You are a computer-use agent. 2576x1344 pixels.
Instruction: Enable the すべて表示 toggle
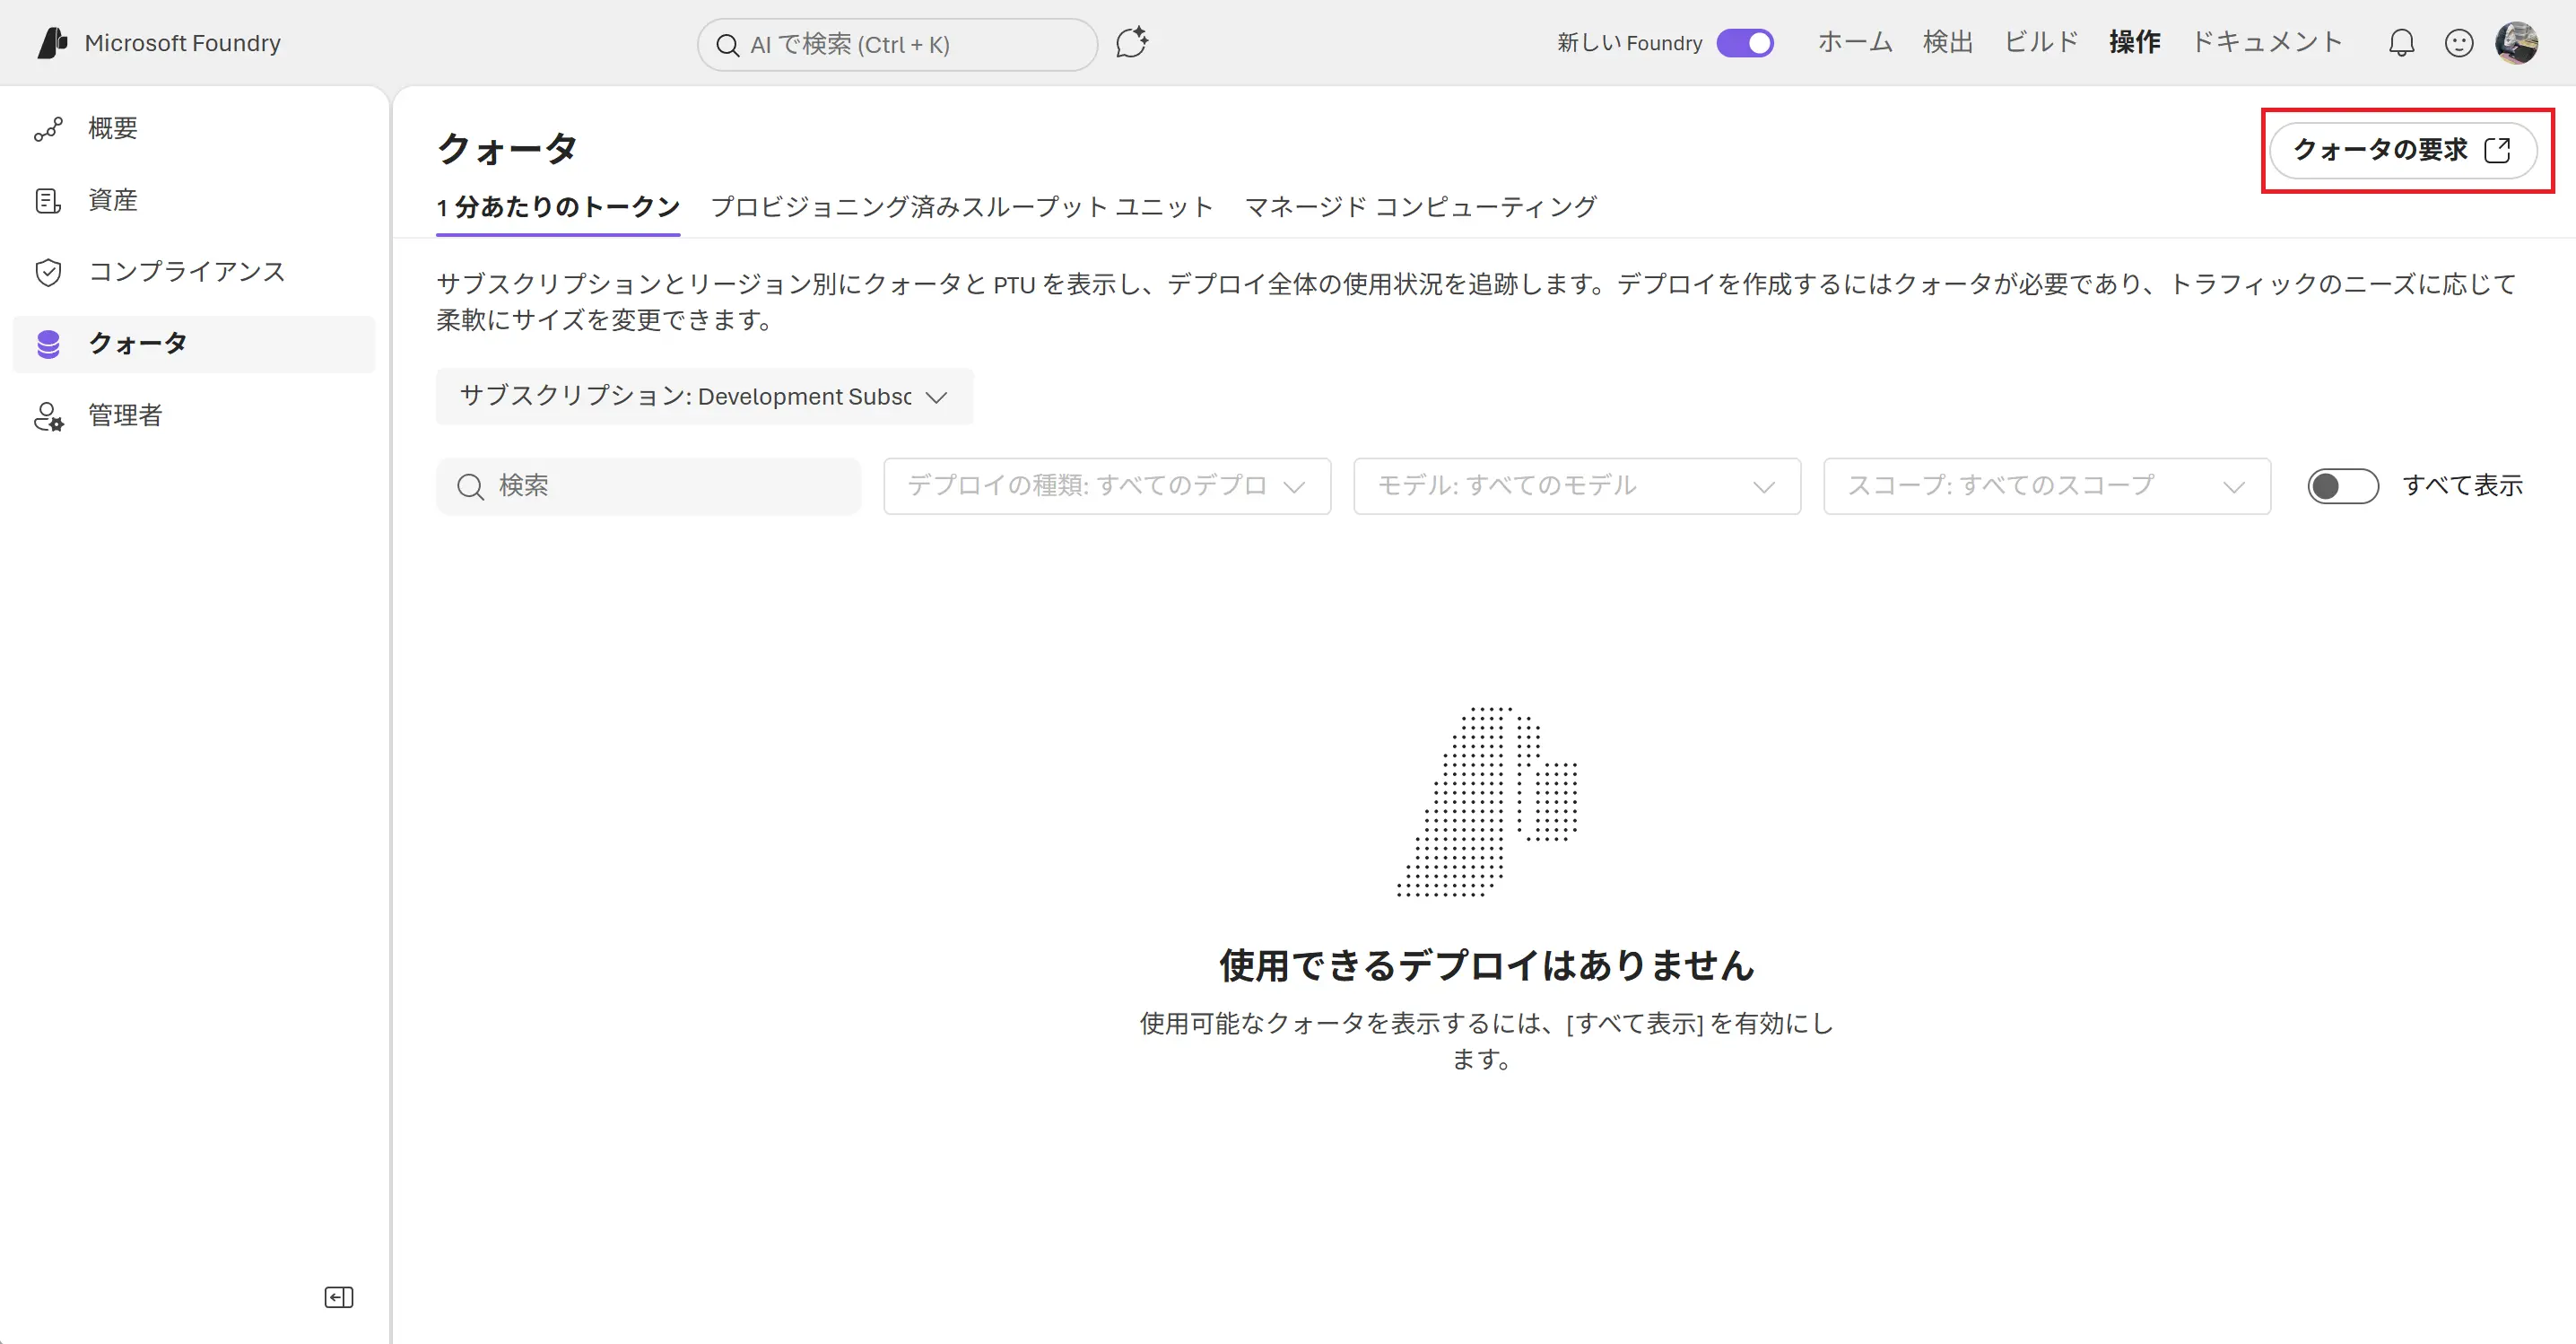coord(2342,486)
